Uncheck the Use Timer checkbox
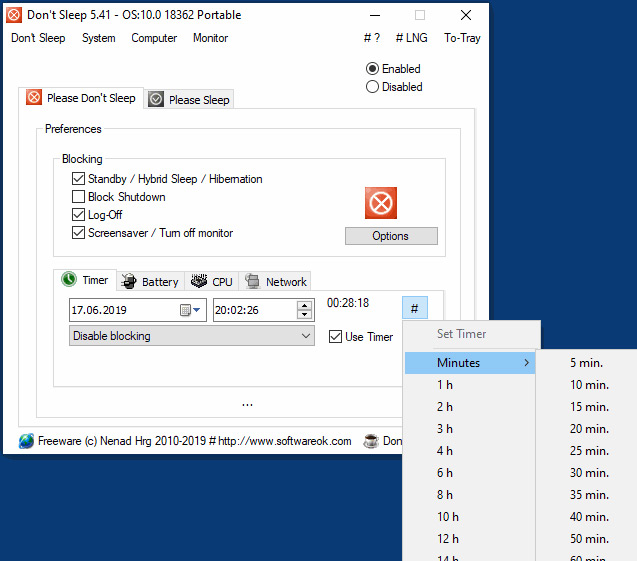The image size is (637, 561). pos(335,336)
